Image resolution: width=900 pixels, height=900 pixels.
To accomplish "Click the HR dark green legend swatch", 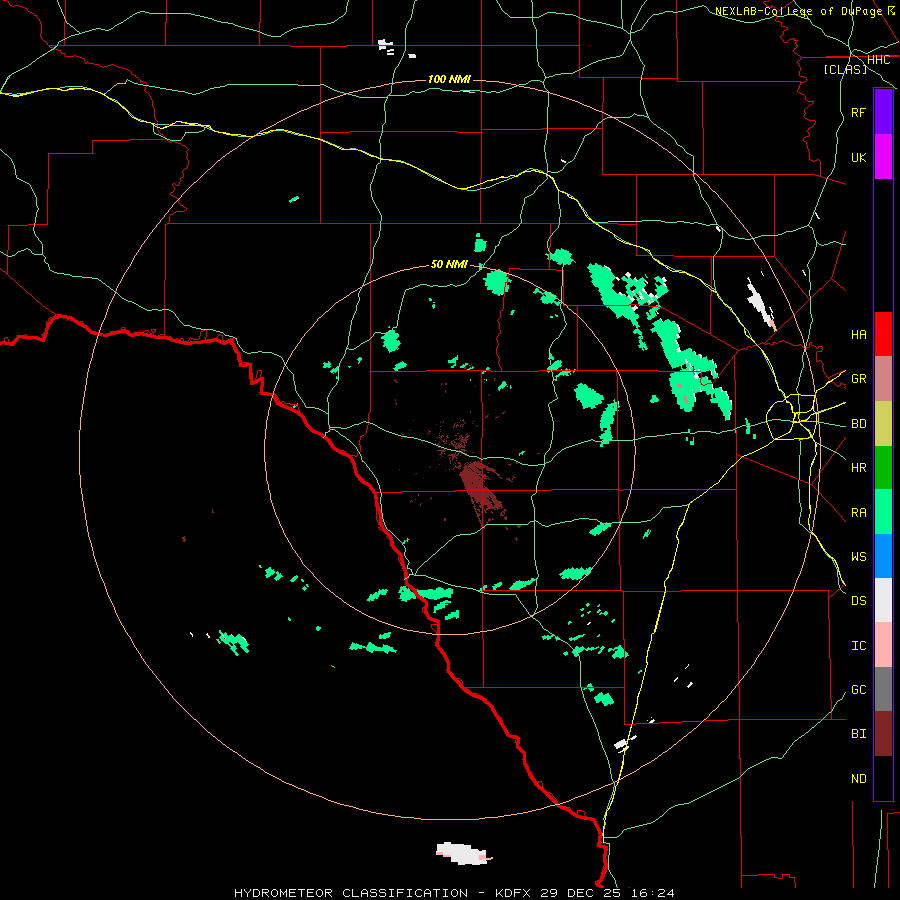I will (883, 468).
